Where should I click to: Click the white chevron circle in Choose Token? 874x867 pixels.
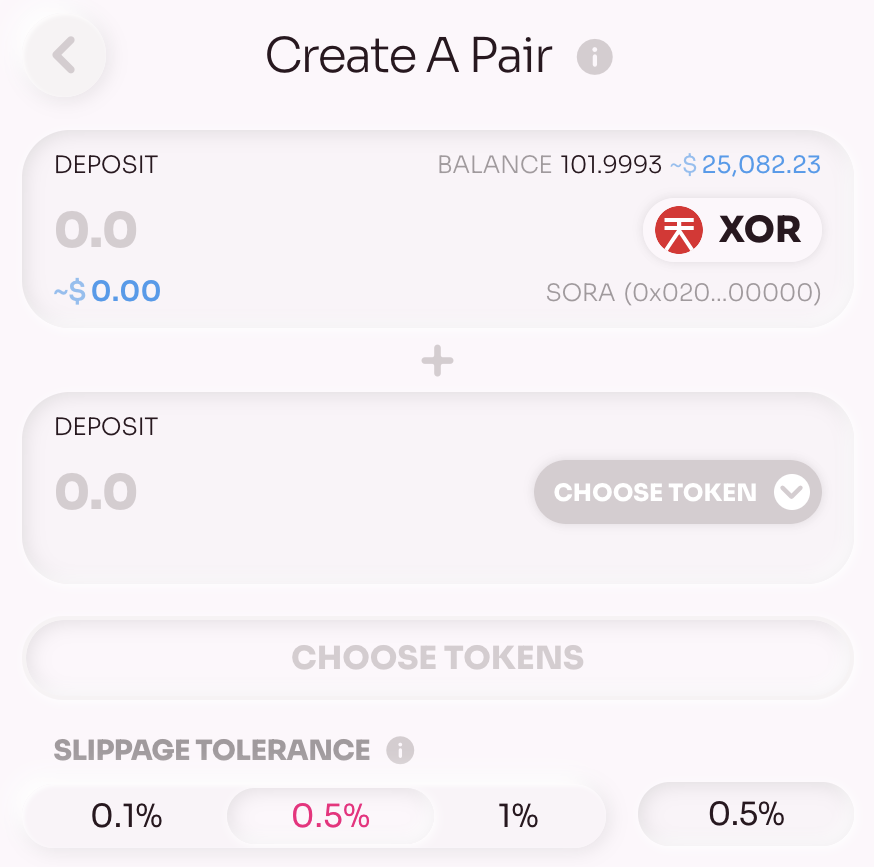pos(792,492)
